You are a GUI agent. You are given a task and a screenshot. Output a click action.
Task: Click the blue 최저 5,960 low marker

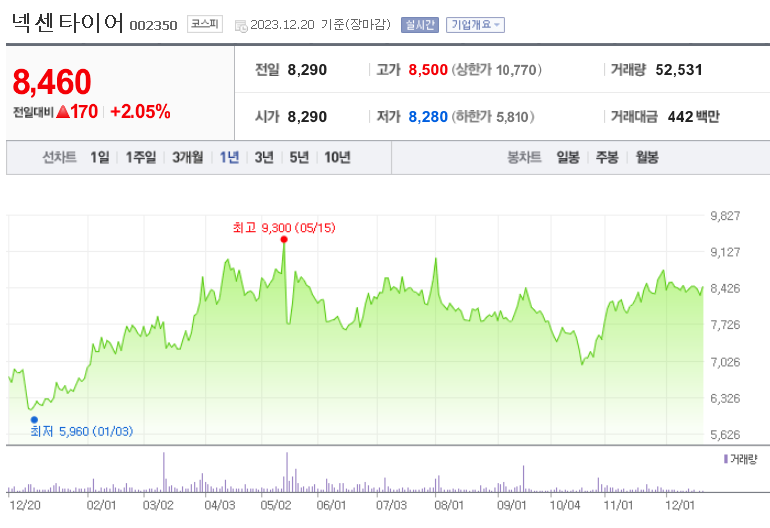click(34, 419)
